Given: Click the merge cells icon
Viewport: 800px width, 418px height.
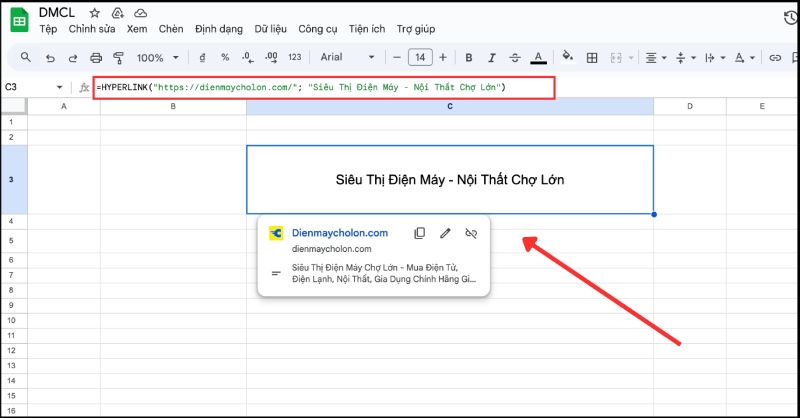Looking at the screenshot, I should tap(616, 58).
